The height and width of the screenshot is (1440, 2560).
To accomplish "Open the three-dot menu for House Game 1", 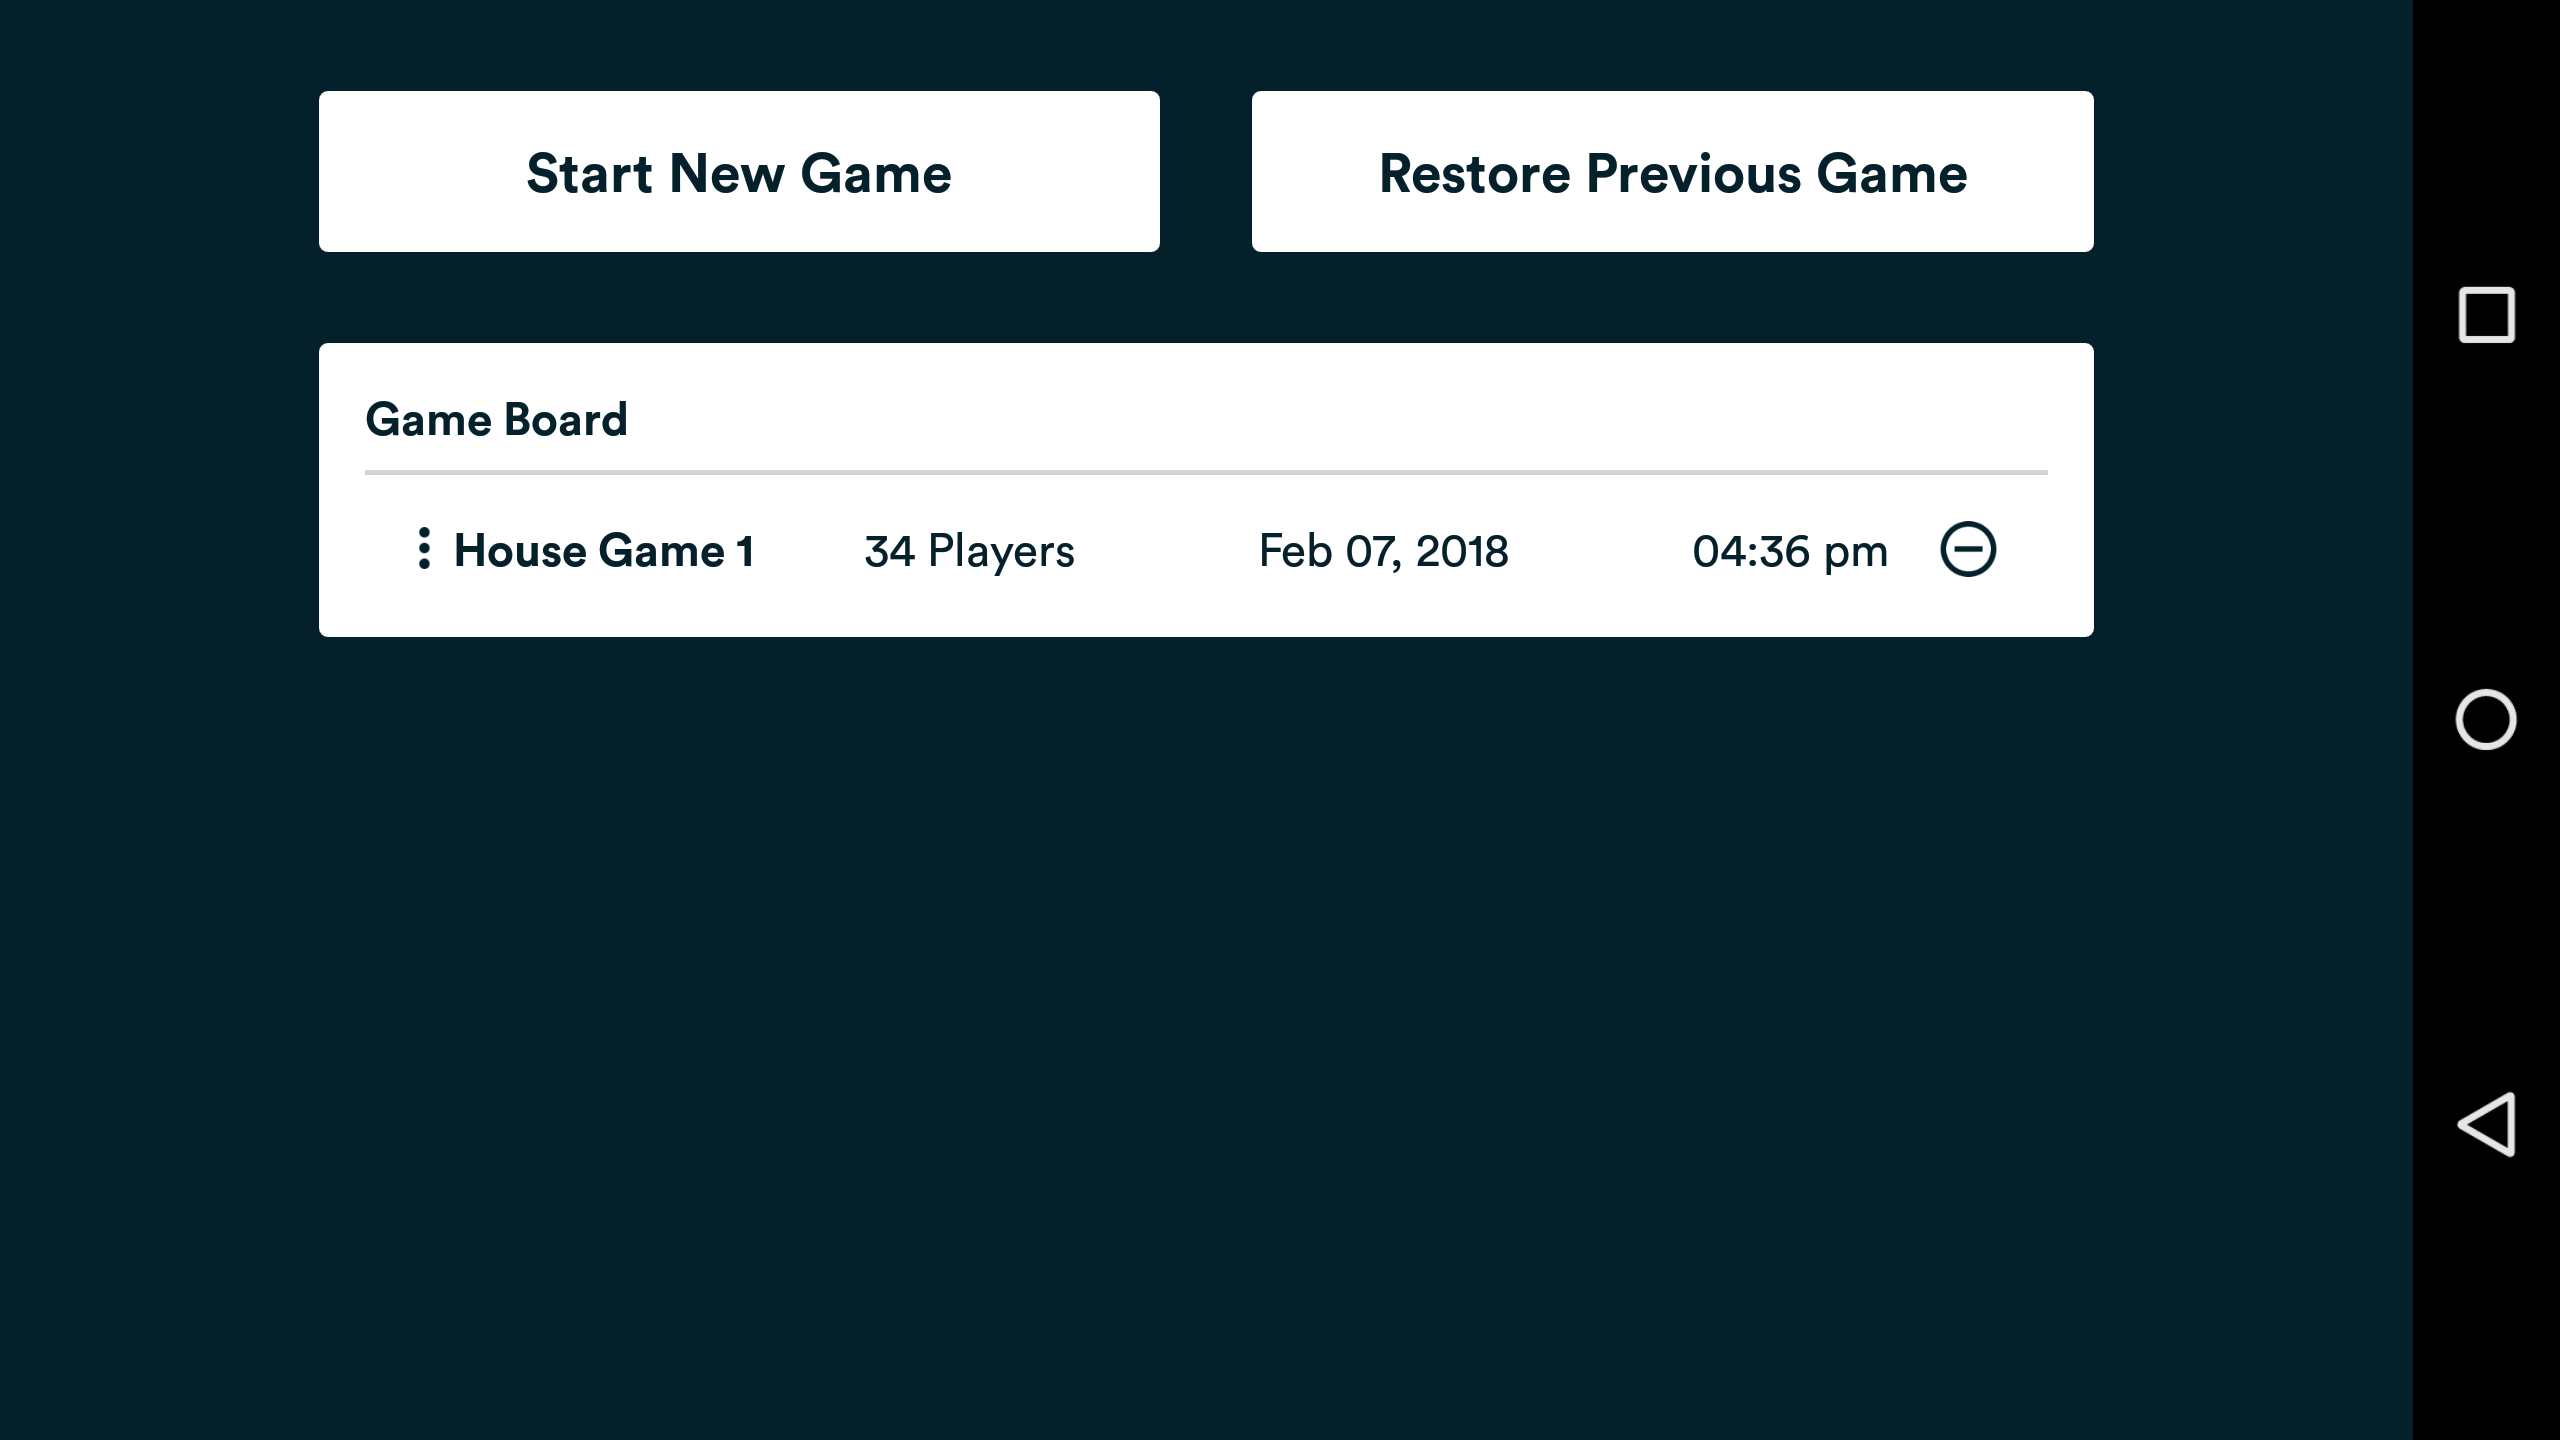I will (424, 549).
